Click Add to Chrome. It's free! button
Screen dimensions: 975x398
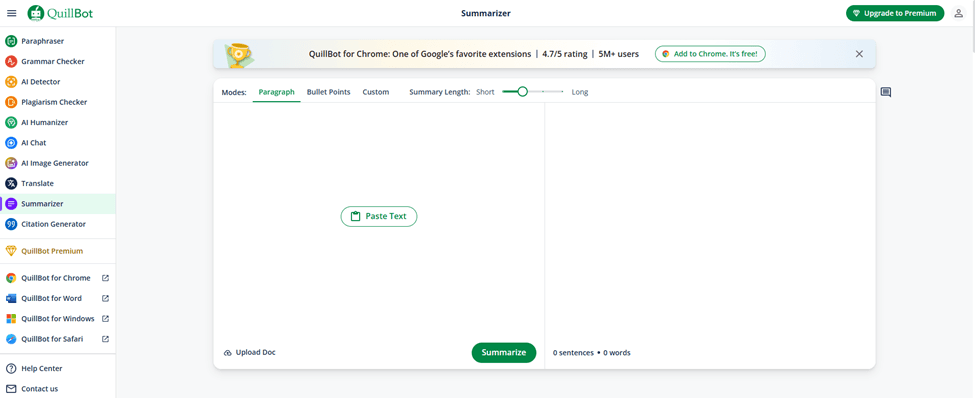710,54
